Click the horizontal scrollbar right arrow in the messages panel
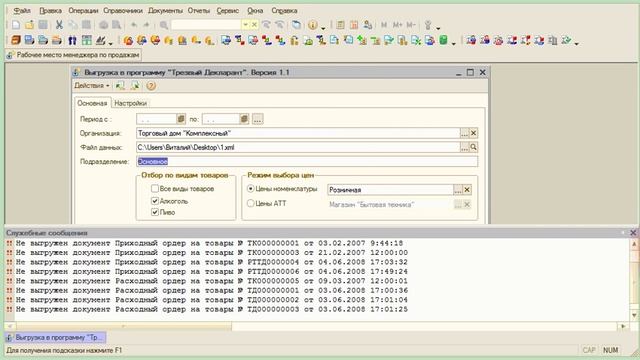 click(x=623, y=326)
